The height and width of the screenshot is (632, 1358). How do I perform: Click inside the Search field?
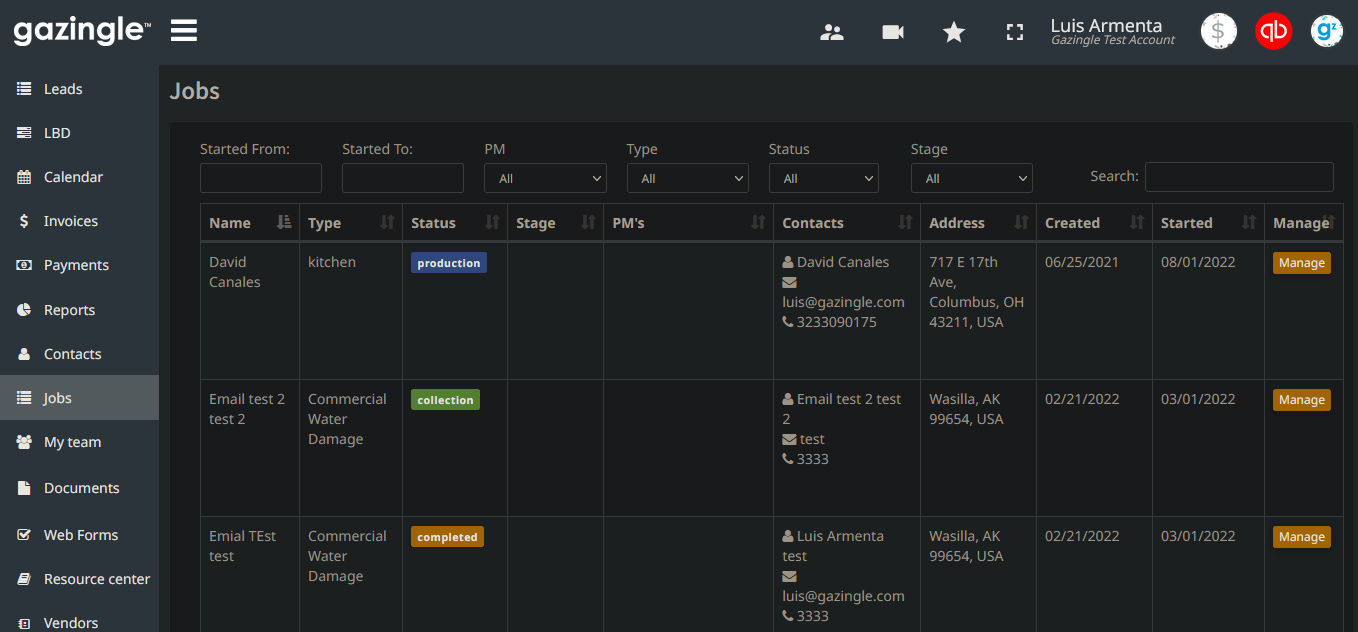(x=1239, y=177)
